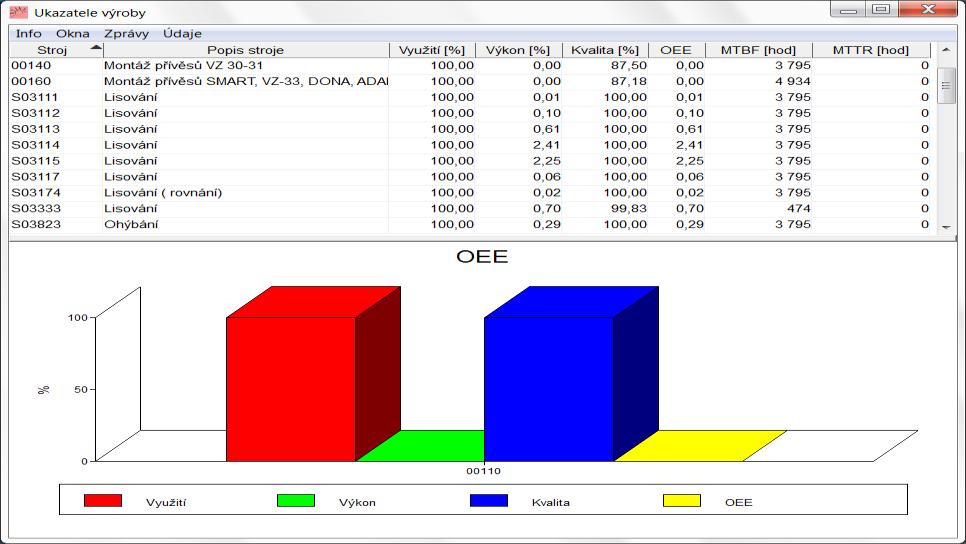Click blue Kvalita legend swatch
Screen dimensions: 966x544
pyautogui.click(x=489, y=500)
